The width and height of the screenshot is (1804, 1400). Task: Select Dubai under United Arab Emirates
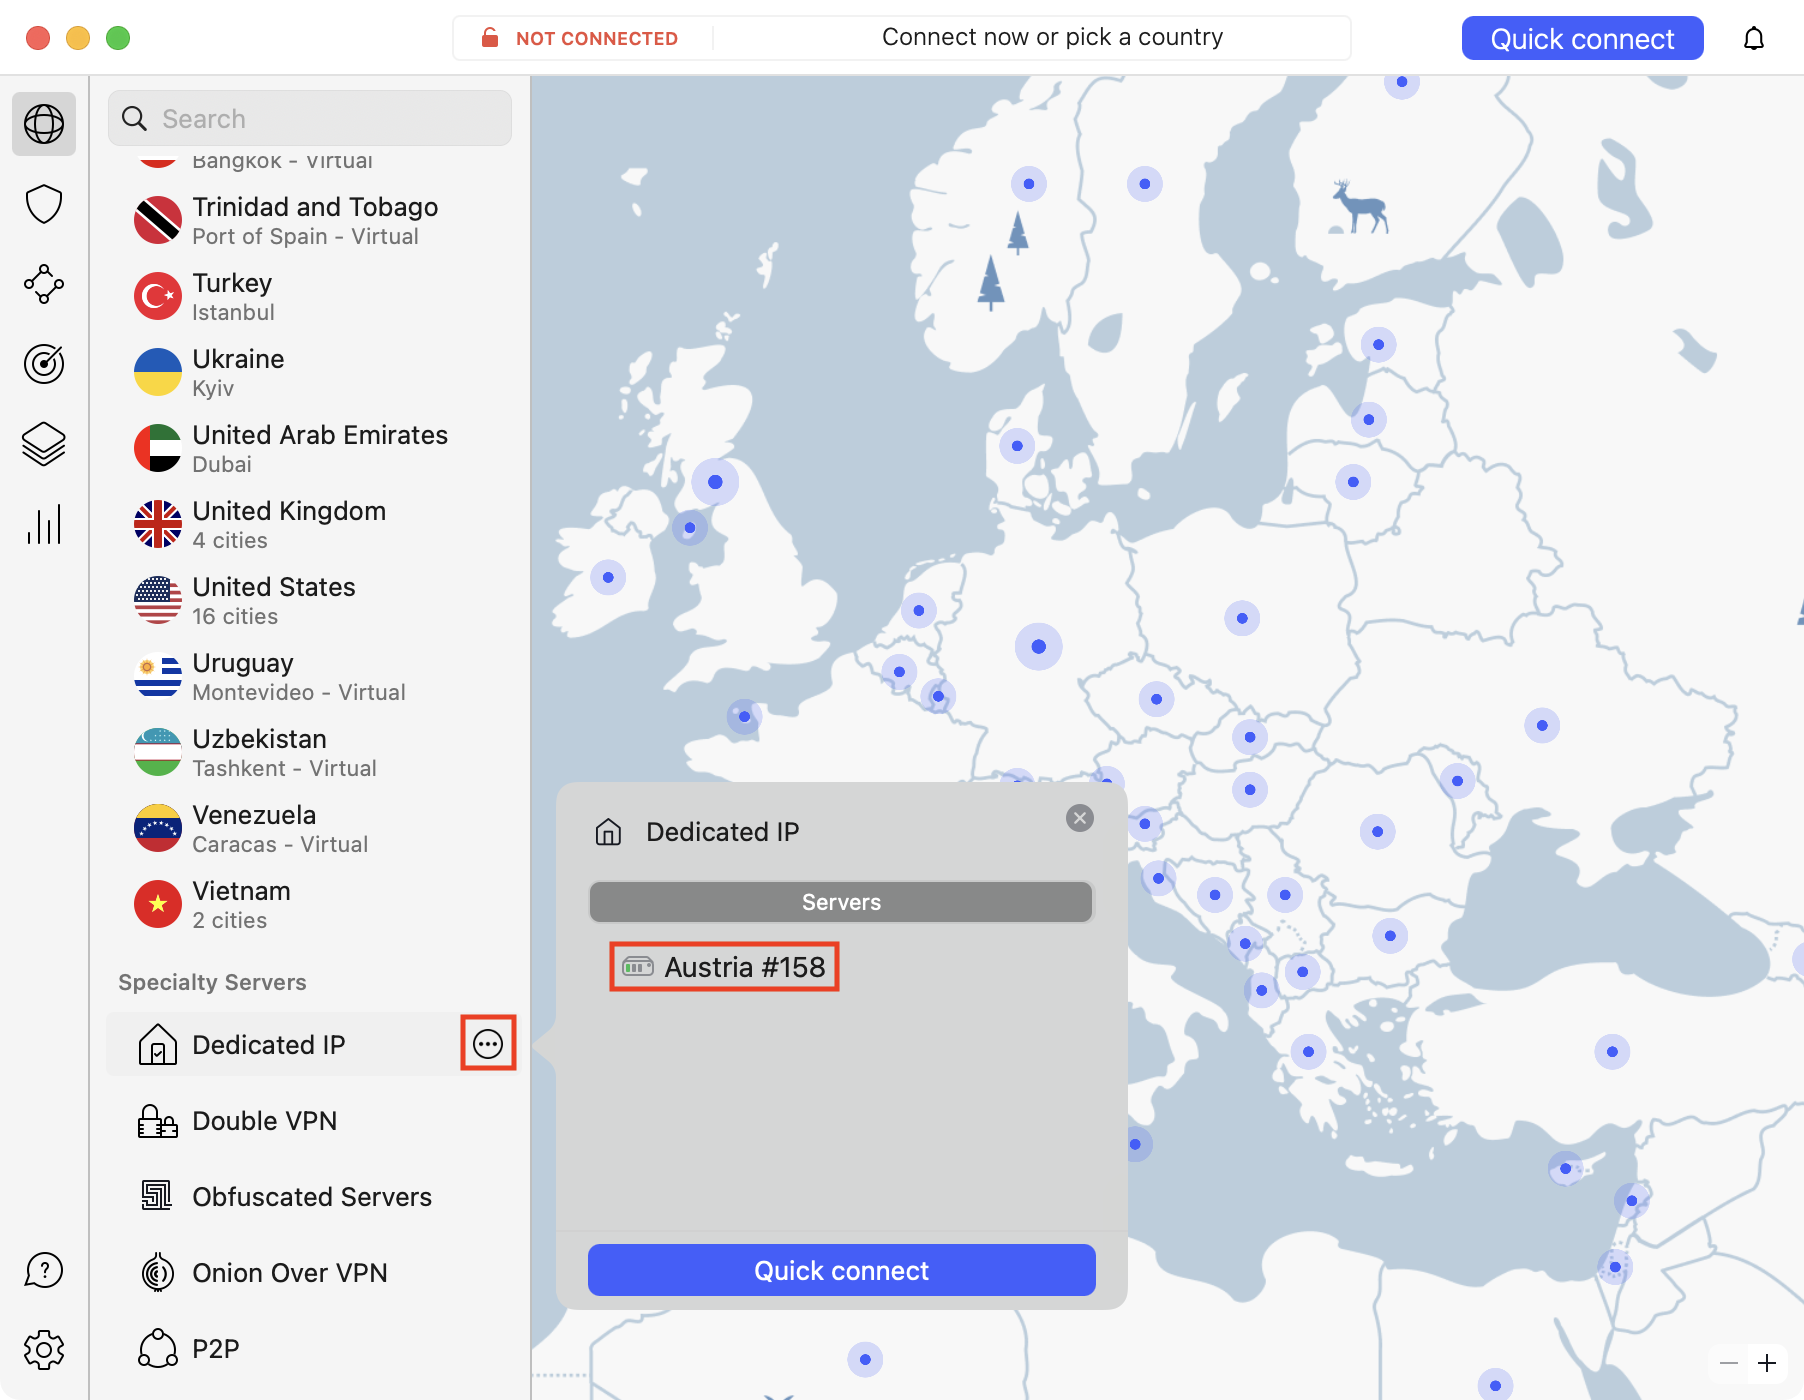click(222, 464)
